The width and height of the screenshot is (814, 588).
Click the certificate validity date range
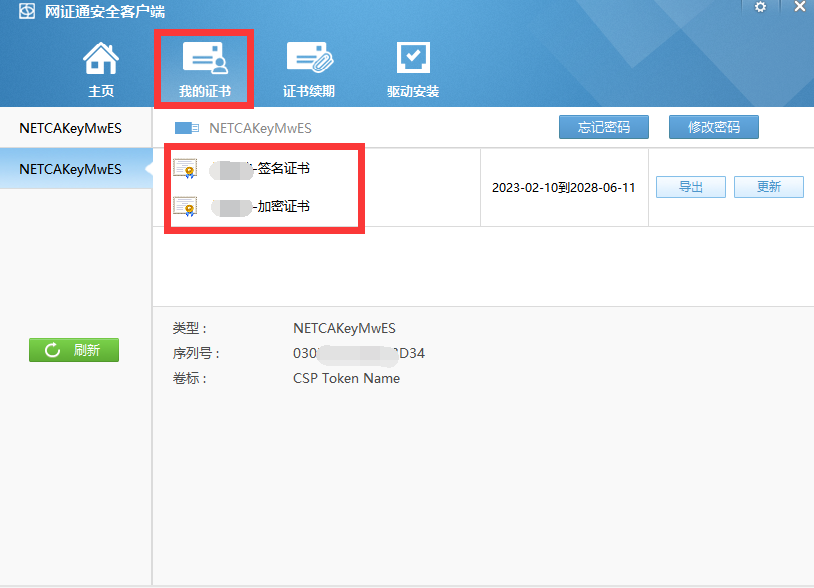coord(563,188)
